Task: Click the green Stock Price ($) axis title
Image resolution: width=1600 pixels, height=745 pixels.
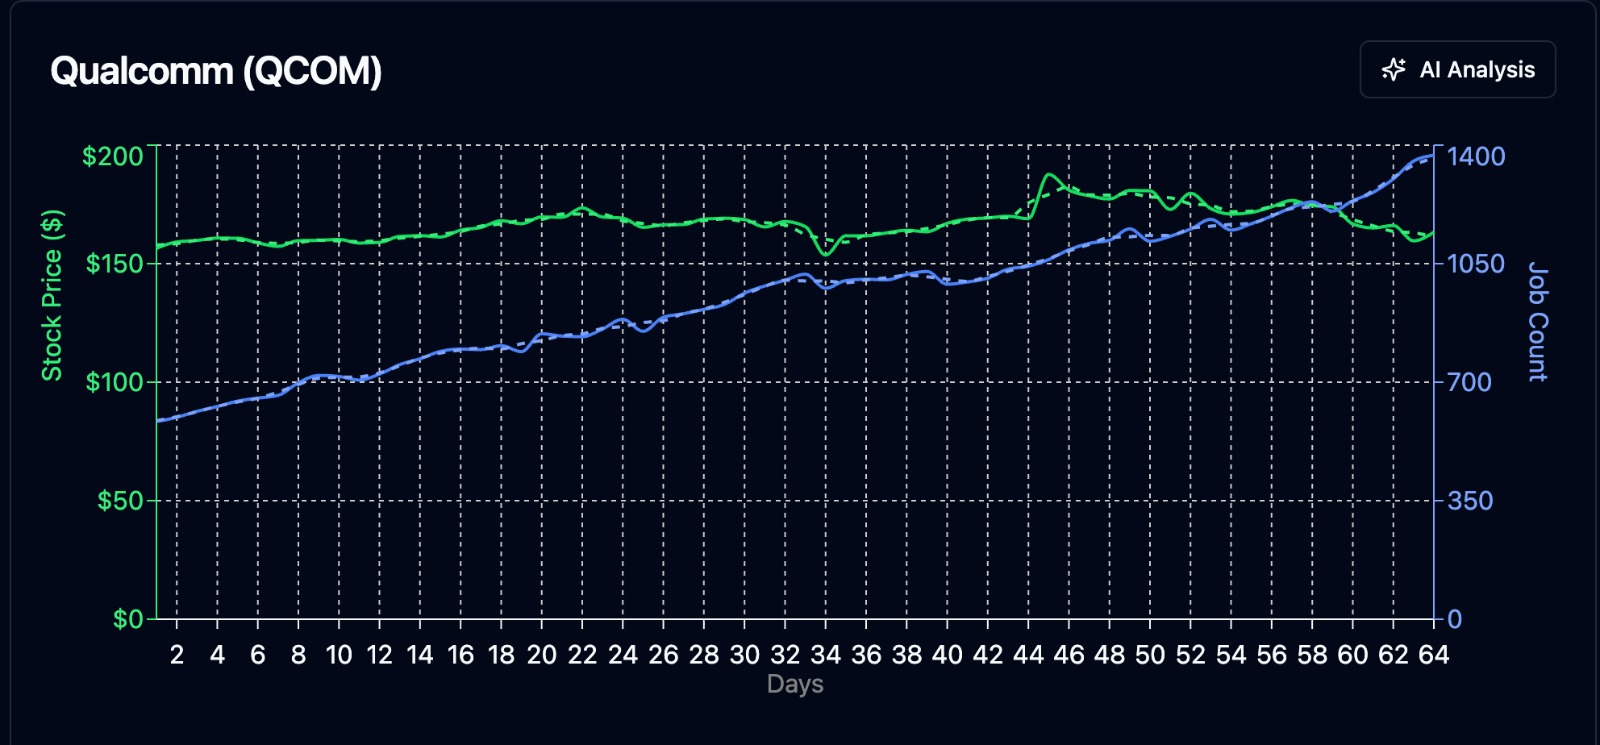Action: [51, 296]
